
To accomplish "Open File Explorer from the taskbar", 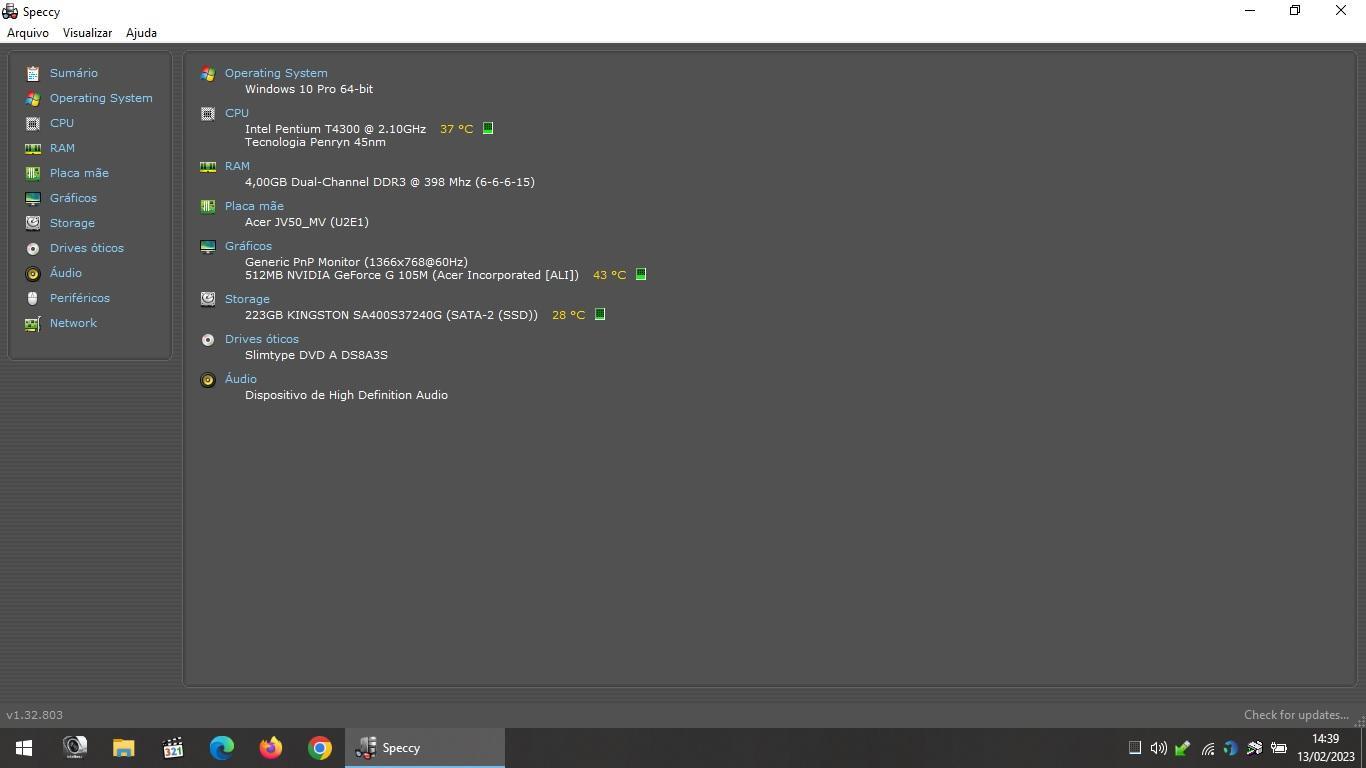I will pos(123,748).
